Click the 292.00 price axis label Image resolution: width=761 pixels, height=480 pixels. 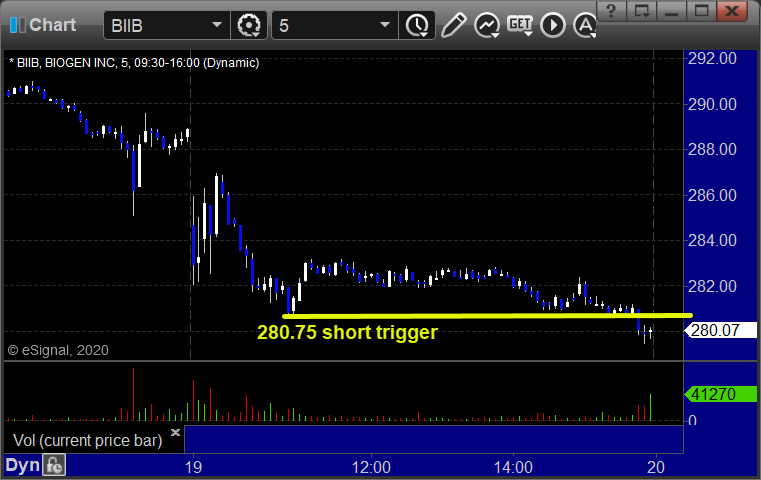point(712,58)
